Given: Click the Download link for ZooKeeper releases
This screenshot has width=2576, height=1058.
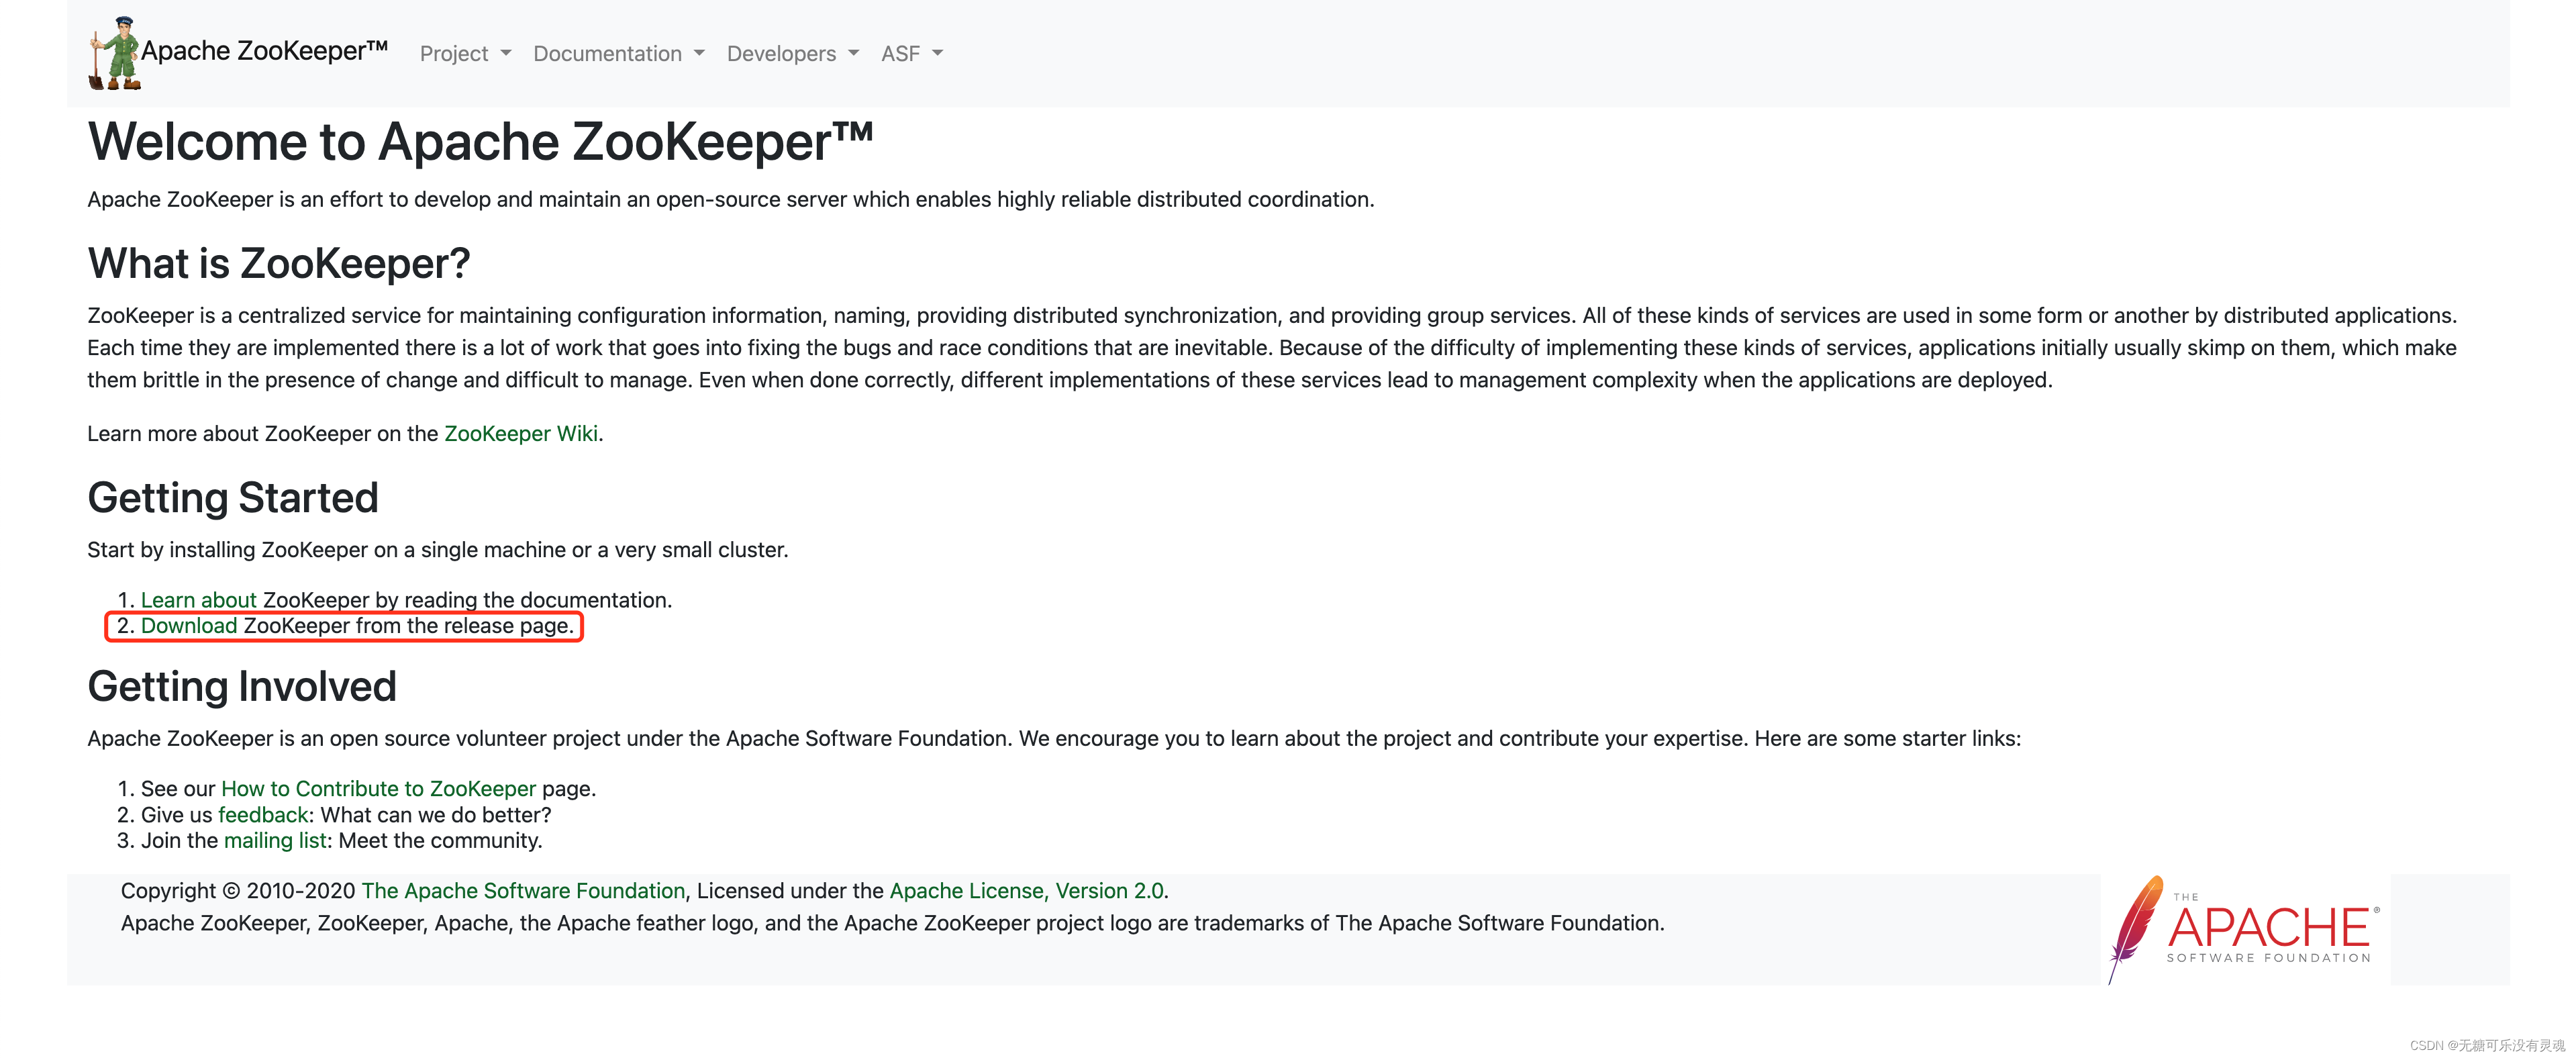Looking at the screenshot, I should 189,626.
